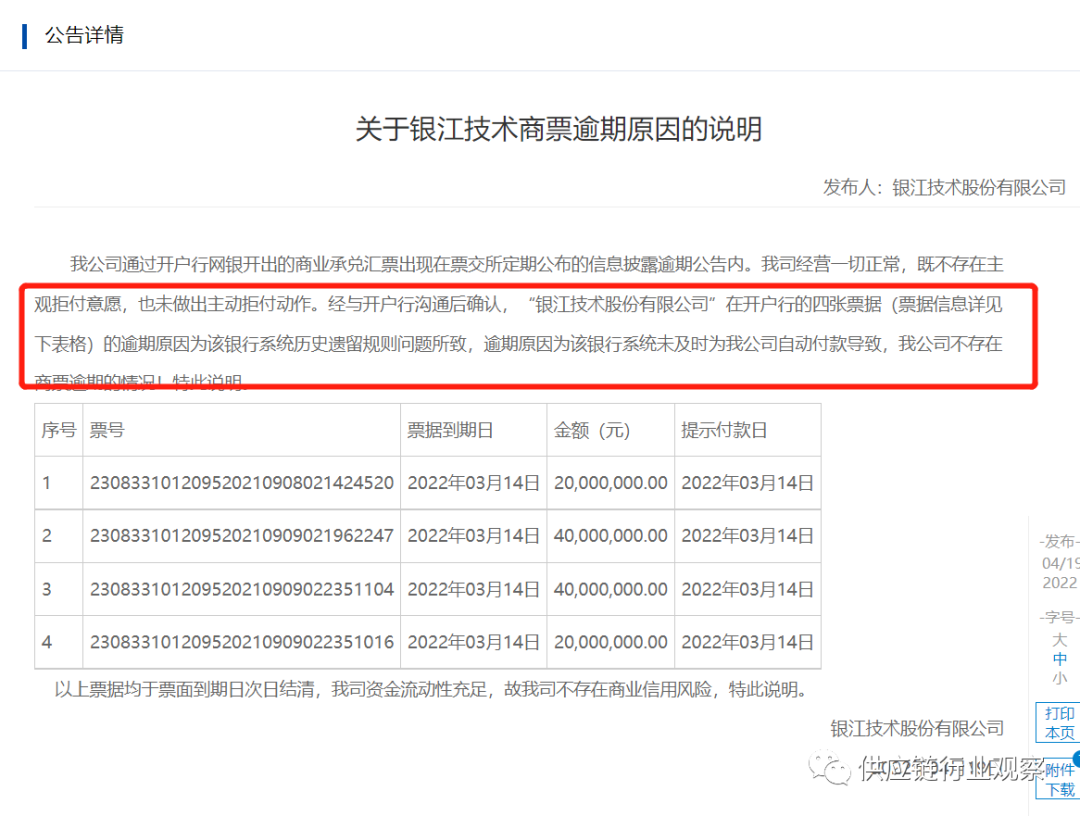
Task: Click serial number 3 in the table
Action: pos(46,589)
